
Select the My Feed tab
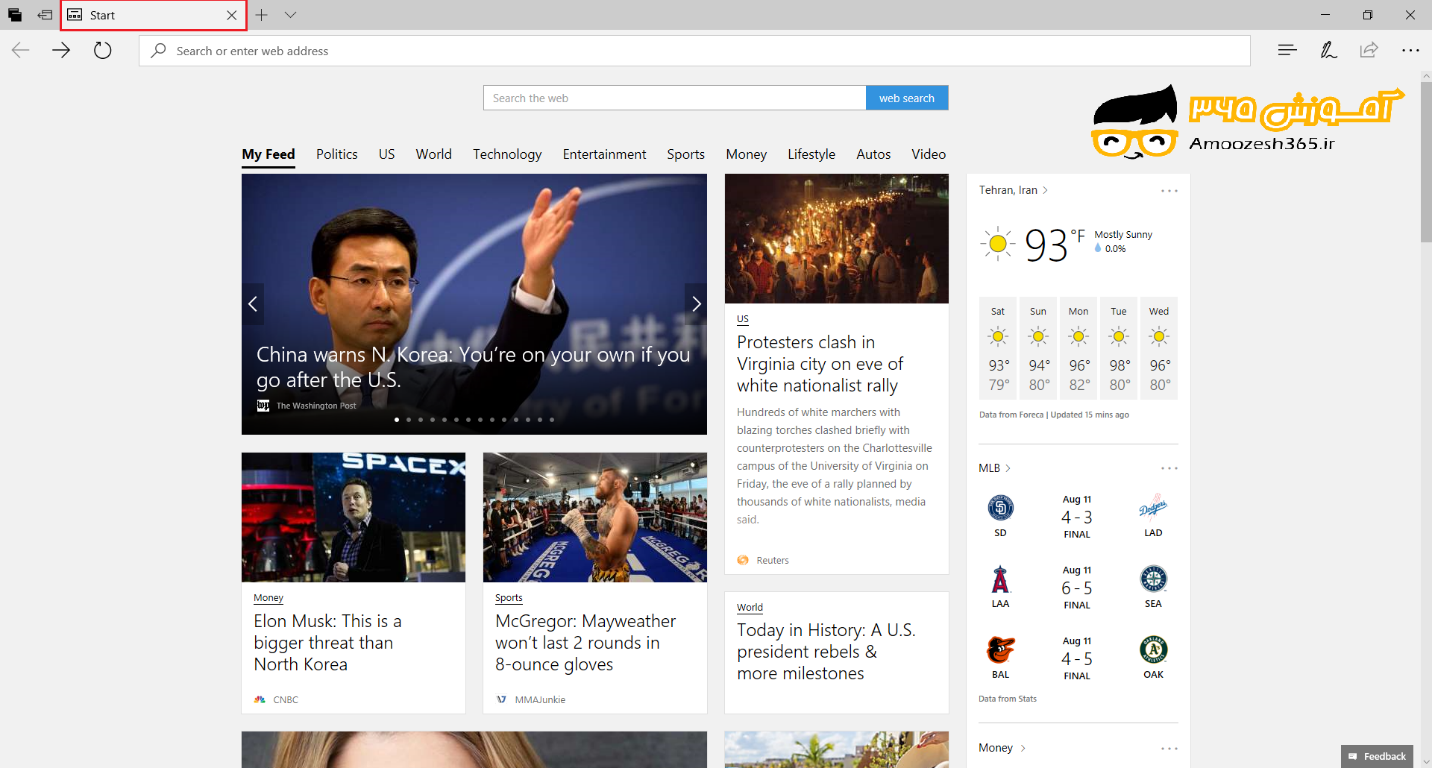[x=268, y=154]
